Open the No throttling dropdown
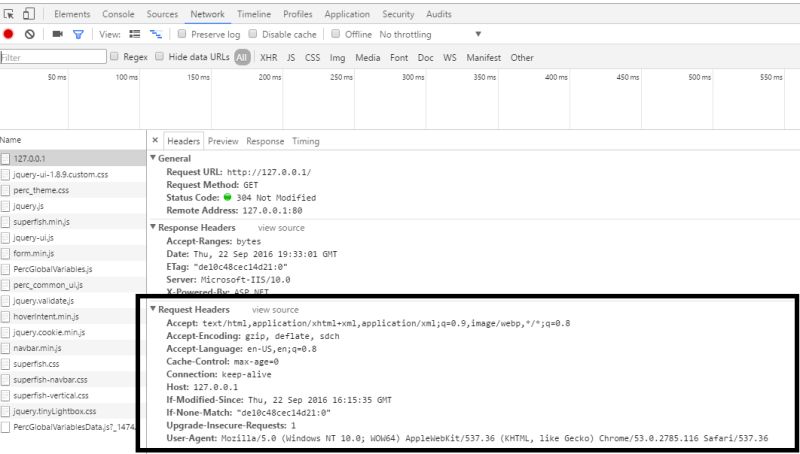This screenshot has width=800, height=454. click(430, 34)
